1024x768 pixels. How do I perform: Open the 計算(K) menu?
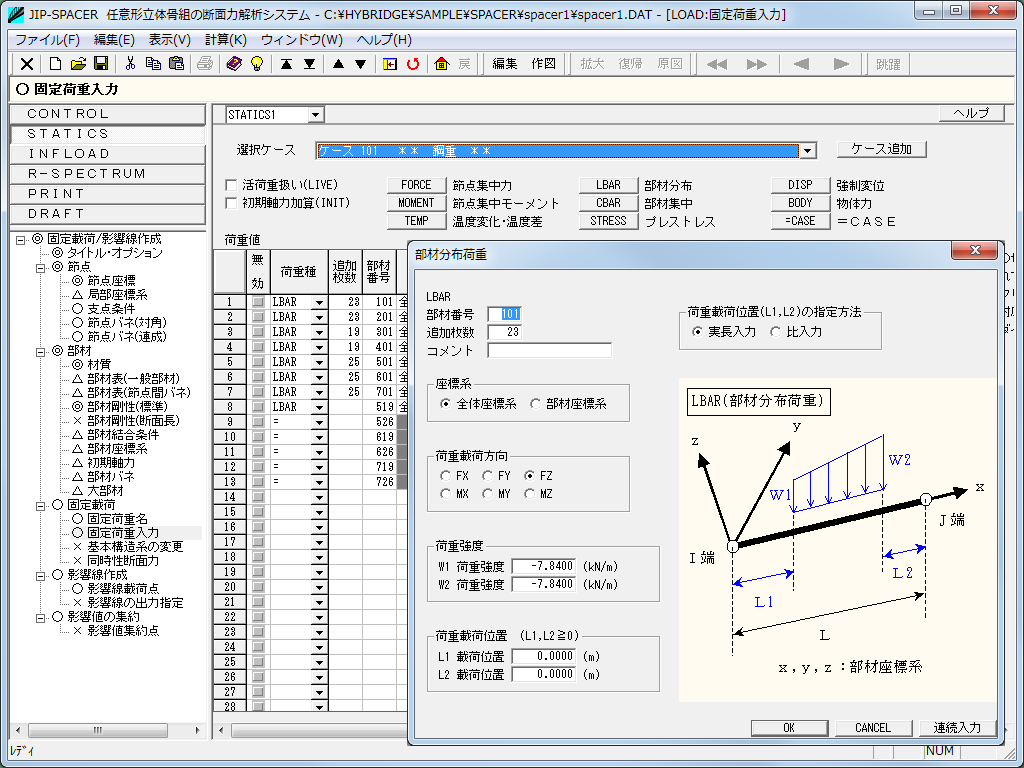225,40
